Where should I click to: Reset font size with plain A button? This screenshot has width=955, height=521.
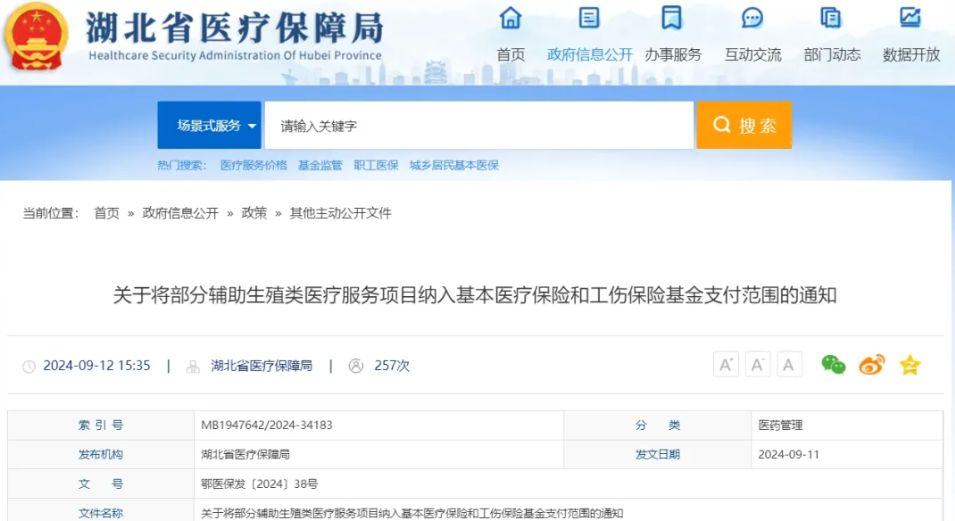790,365
